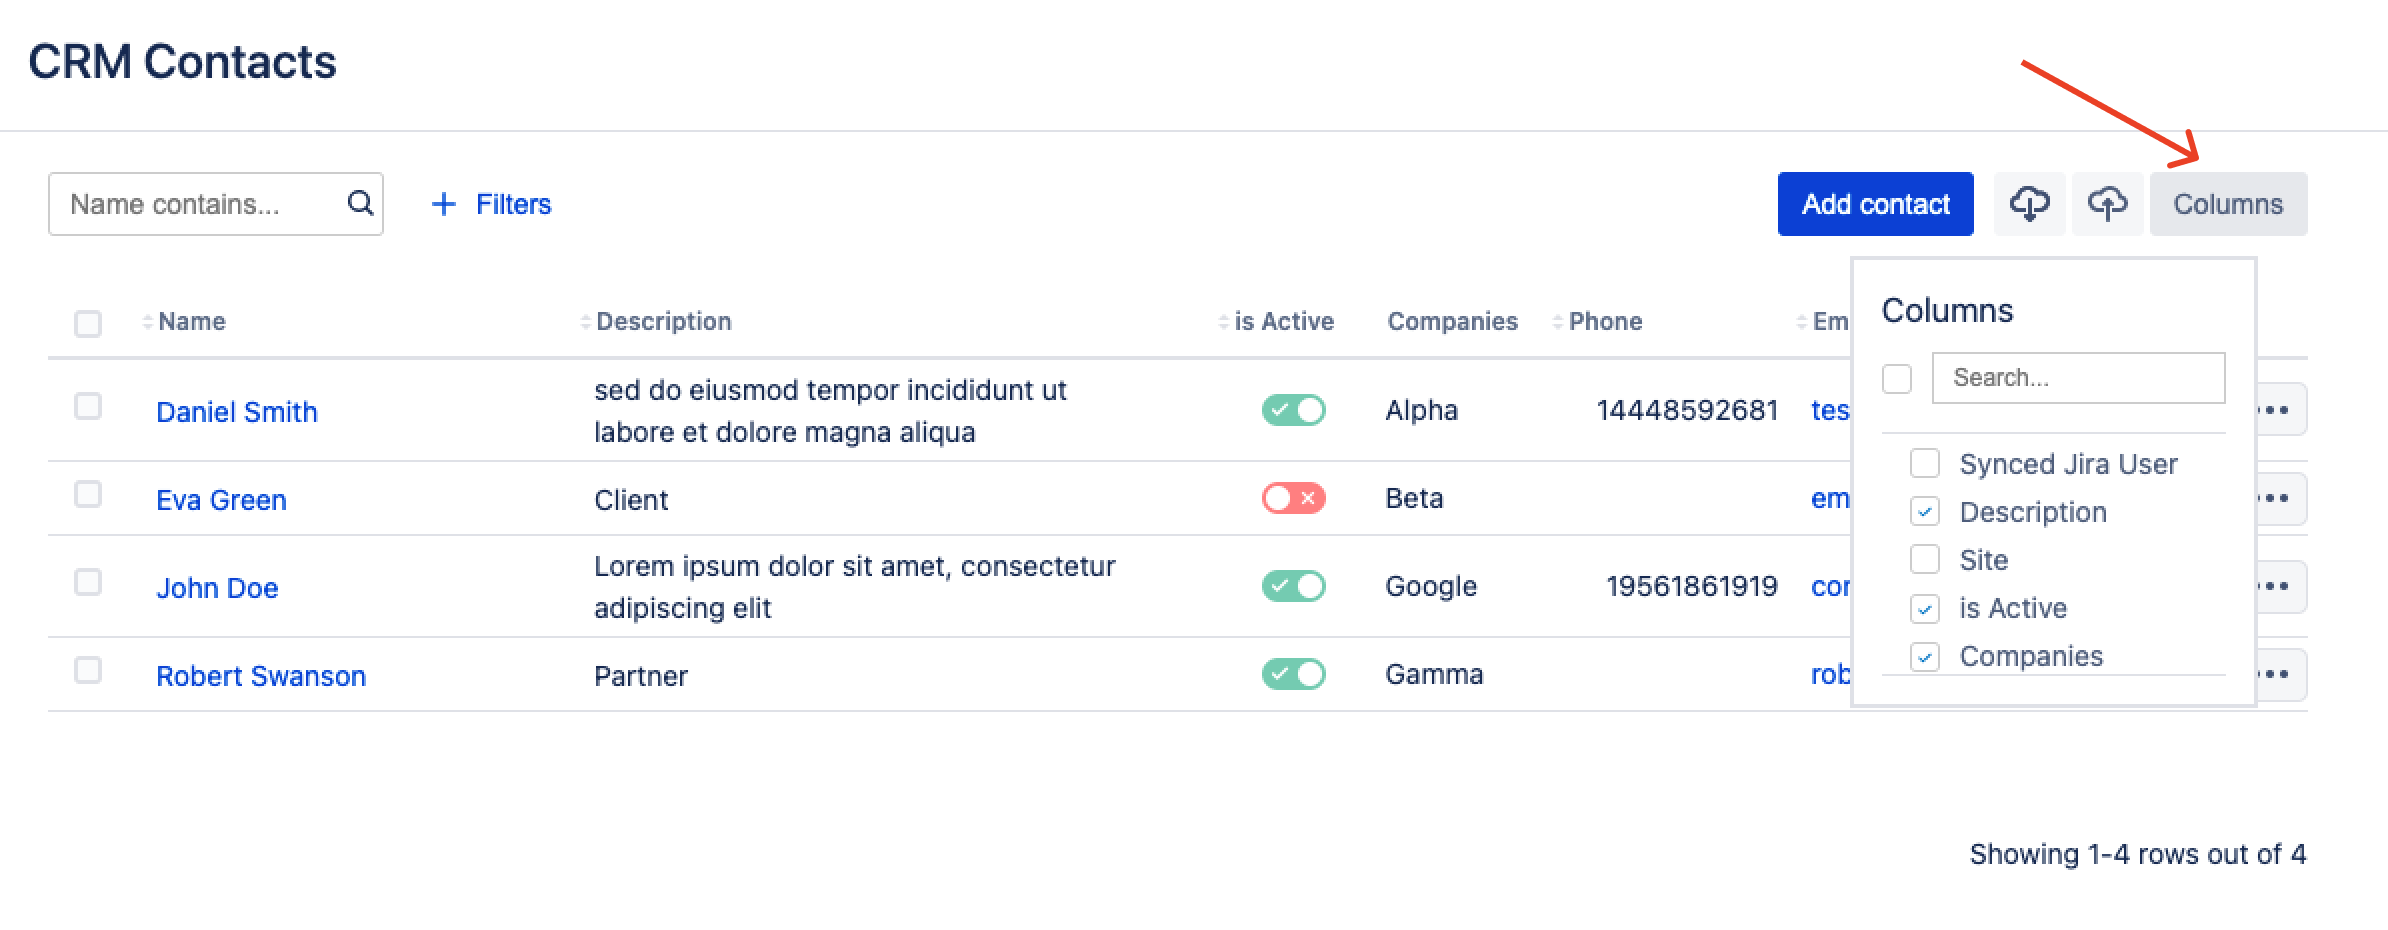Focus the Name contains search field
This screenshot has height=930, width=2388.
tap(200, 204)
